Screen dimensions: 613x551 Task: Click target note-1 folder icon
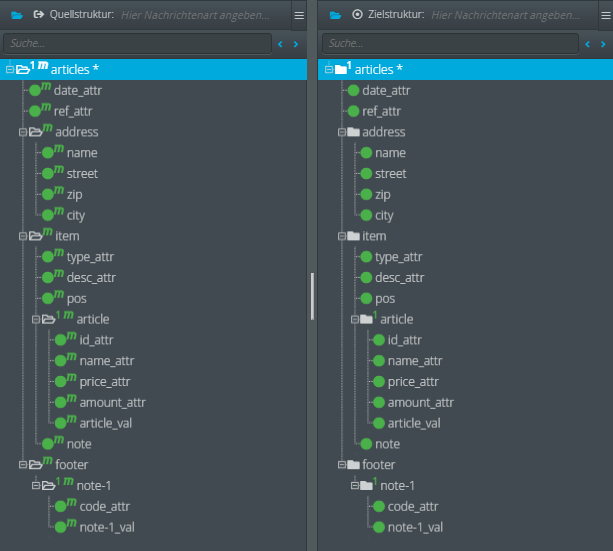pyautogui.click(x=366, y=485)
